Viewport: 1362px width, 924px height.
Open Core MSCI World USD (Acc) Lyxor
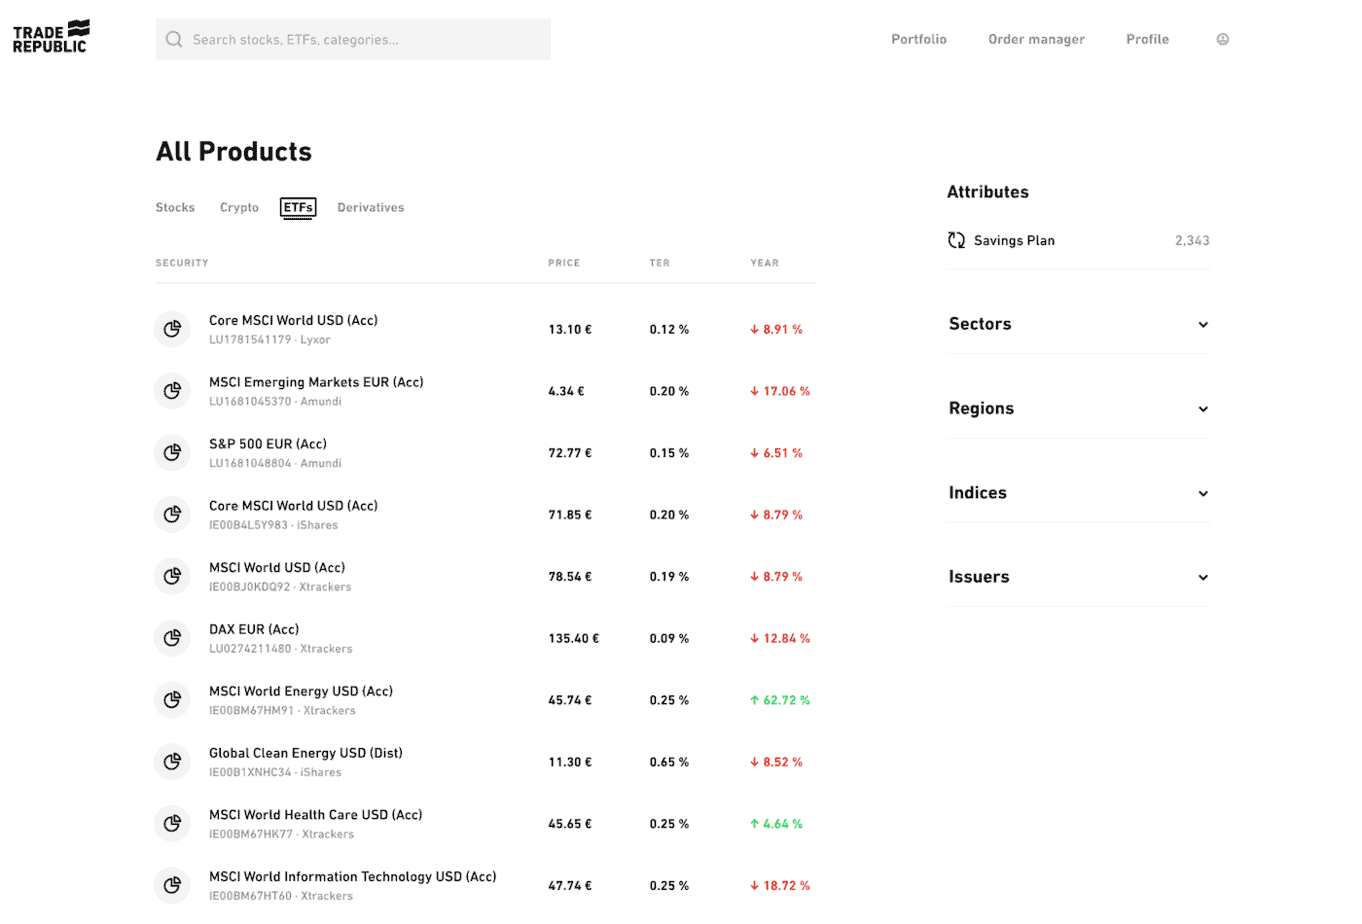pyautogui.click(x=484, y=329)
